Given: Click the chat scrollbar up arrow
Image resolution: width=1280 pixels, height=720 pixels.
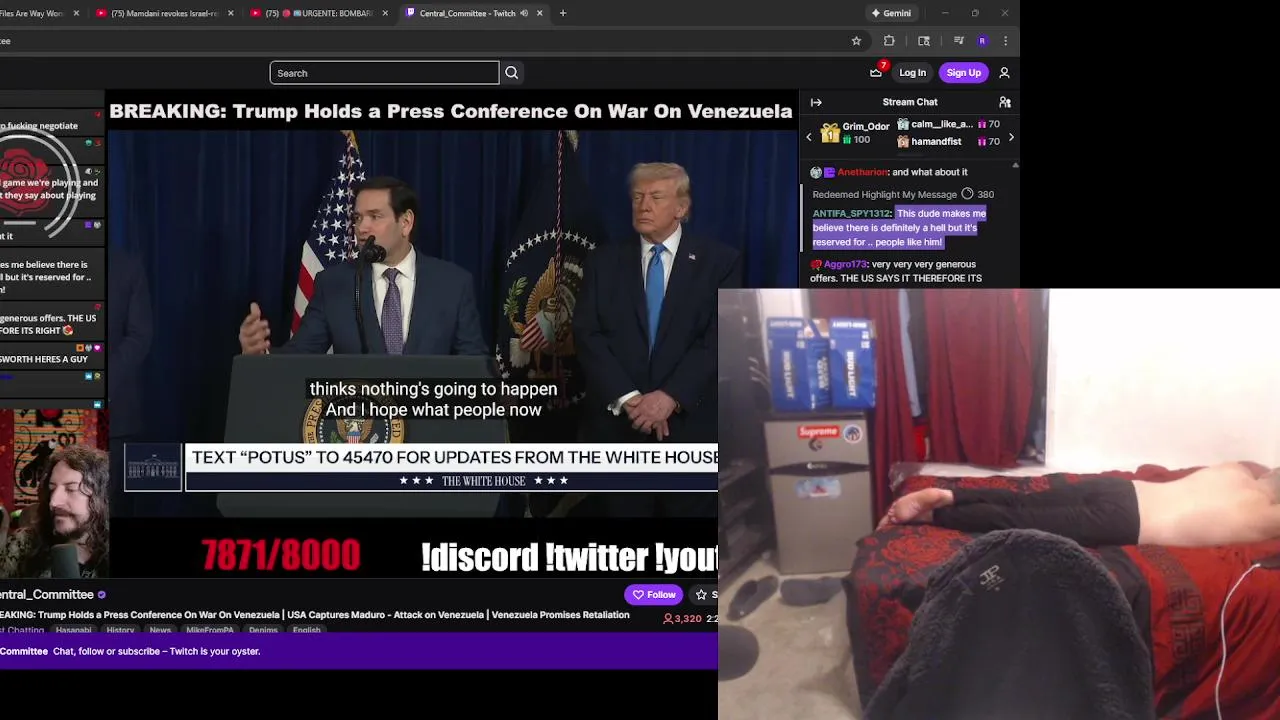Looking at the screenshot, I should [1015, 165].
